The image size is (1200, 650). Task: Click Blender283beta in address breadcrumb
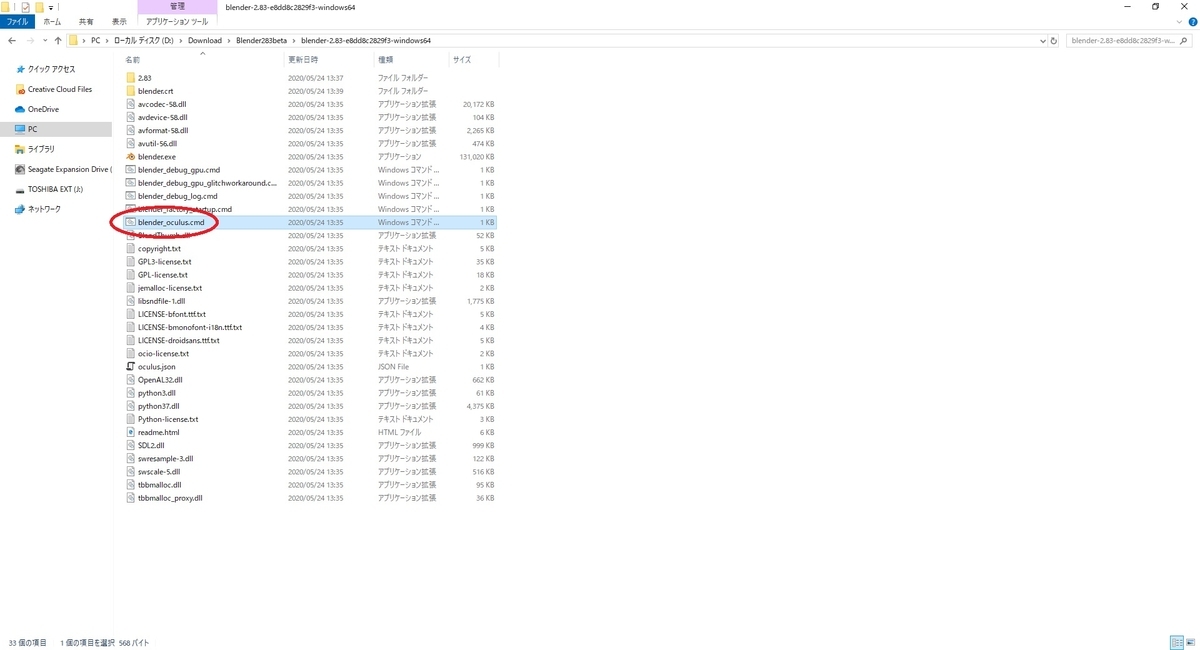pos(263,41)
